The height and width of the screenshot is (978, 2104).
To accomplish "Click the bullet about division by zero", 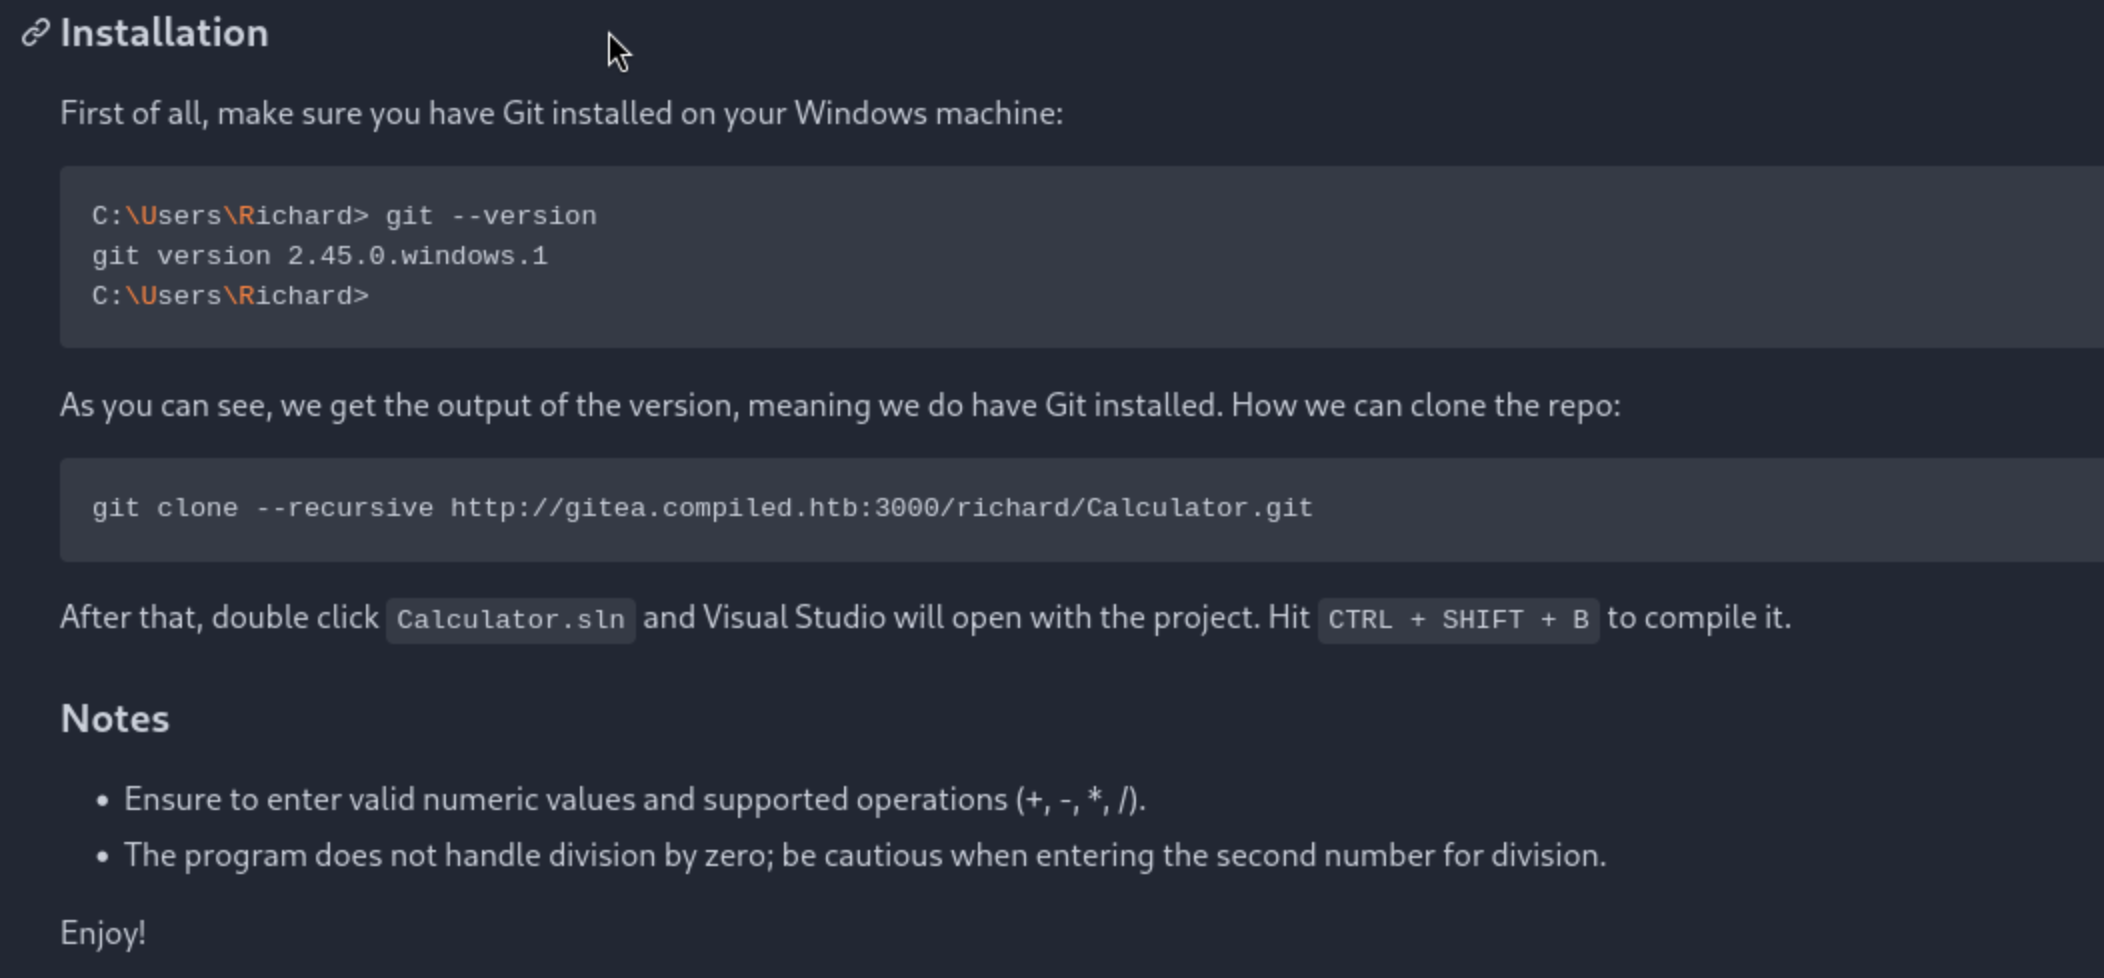I will click(x=865, y=856).
